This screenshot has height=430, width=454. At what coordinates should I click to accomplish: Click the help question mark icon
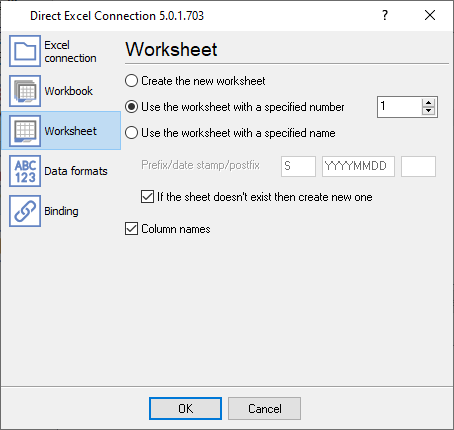(x=385, y=15)
